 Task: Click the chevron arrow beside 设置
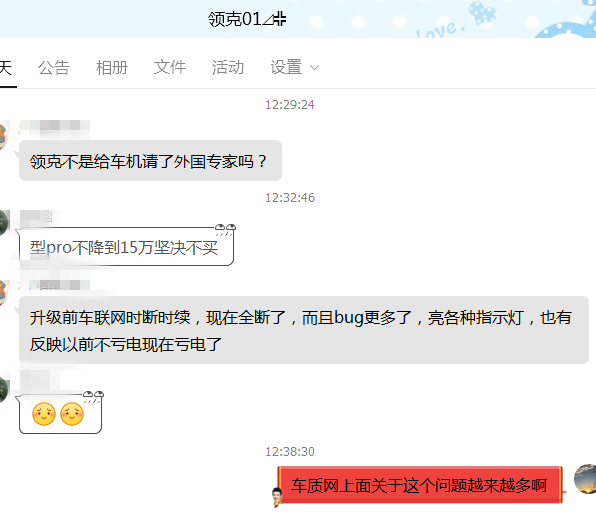click(x=314, y=68)
